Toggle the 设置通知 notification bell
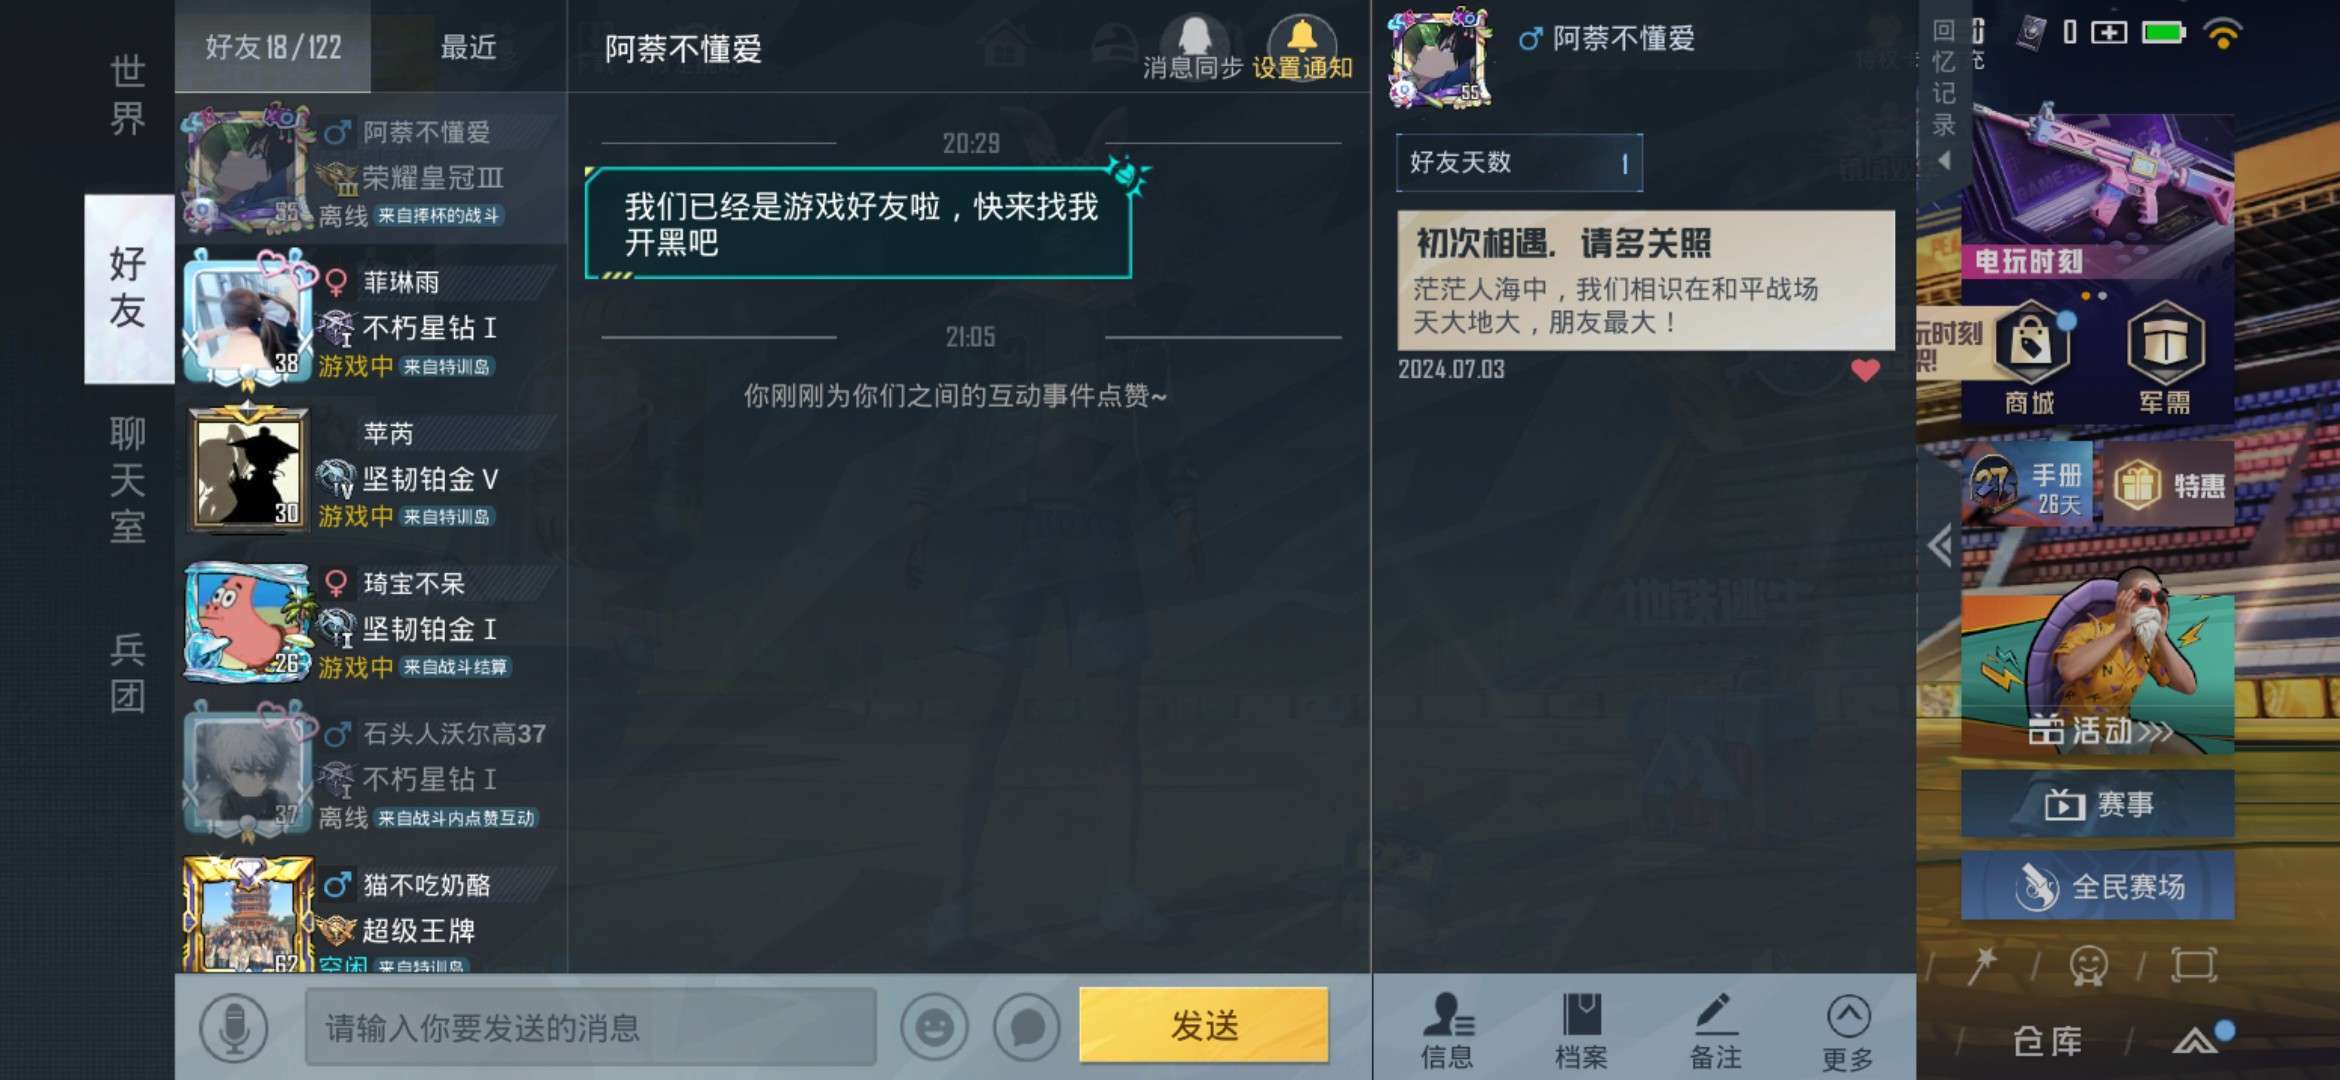Viewport: 2340px width, 1080px height. [x=1302, y=49]
